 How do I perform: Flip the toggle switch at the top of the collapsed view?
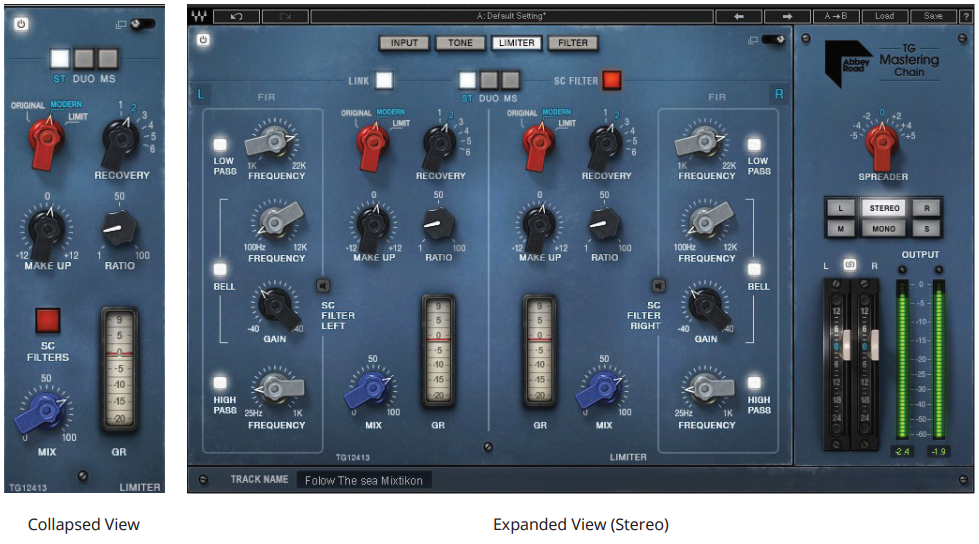(143, 24)
